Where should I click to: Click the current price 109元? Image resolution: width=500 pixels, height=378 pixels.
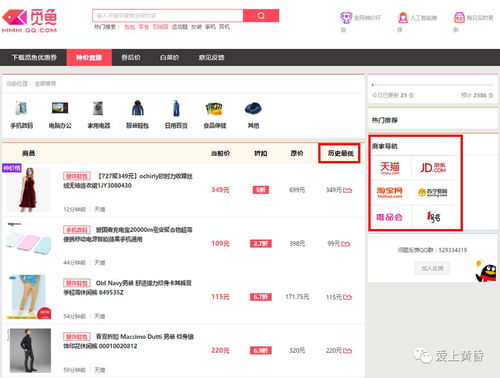pos(220,244)
